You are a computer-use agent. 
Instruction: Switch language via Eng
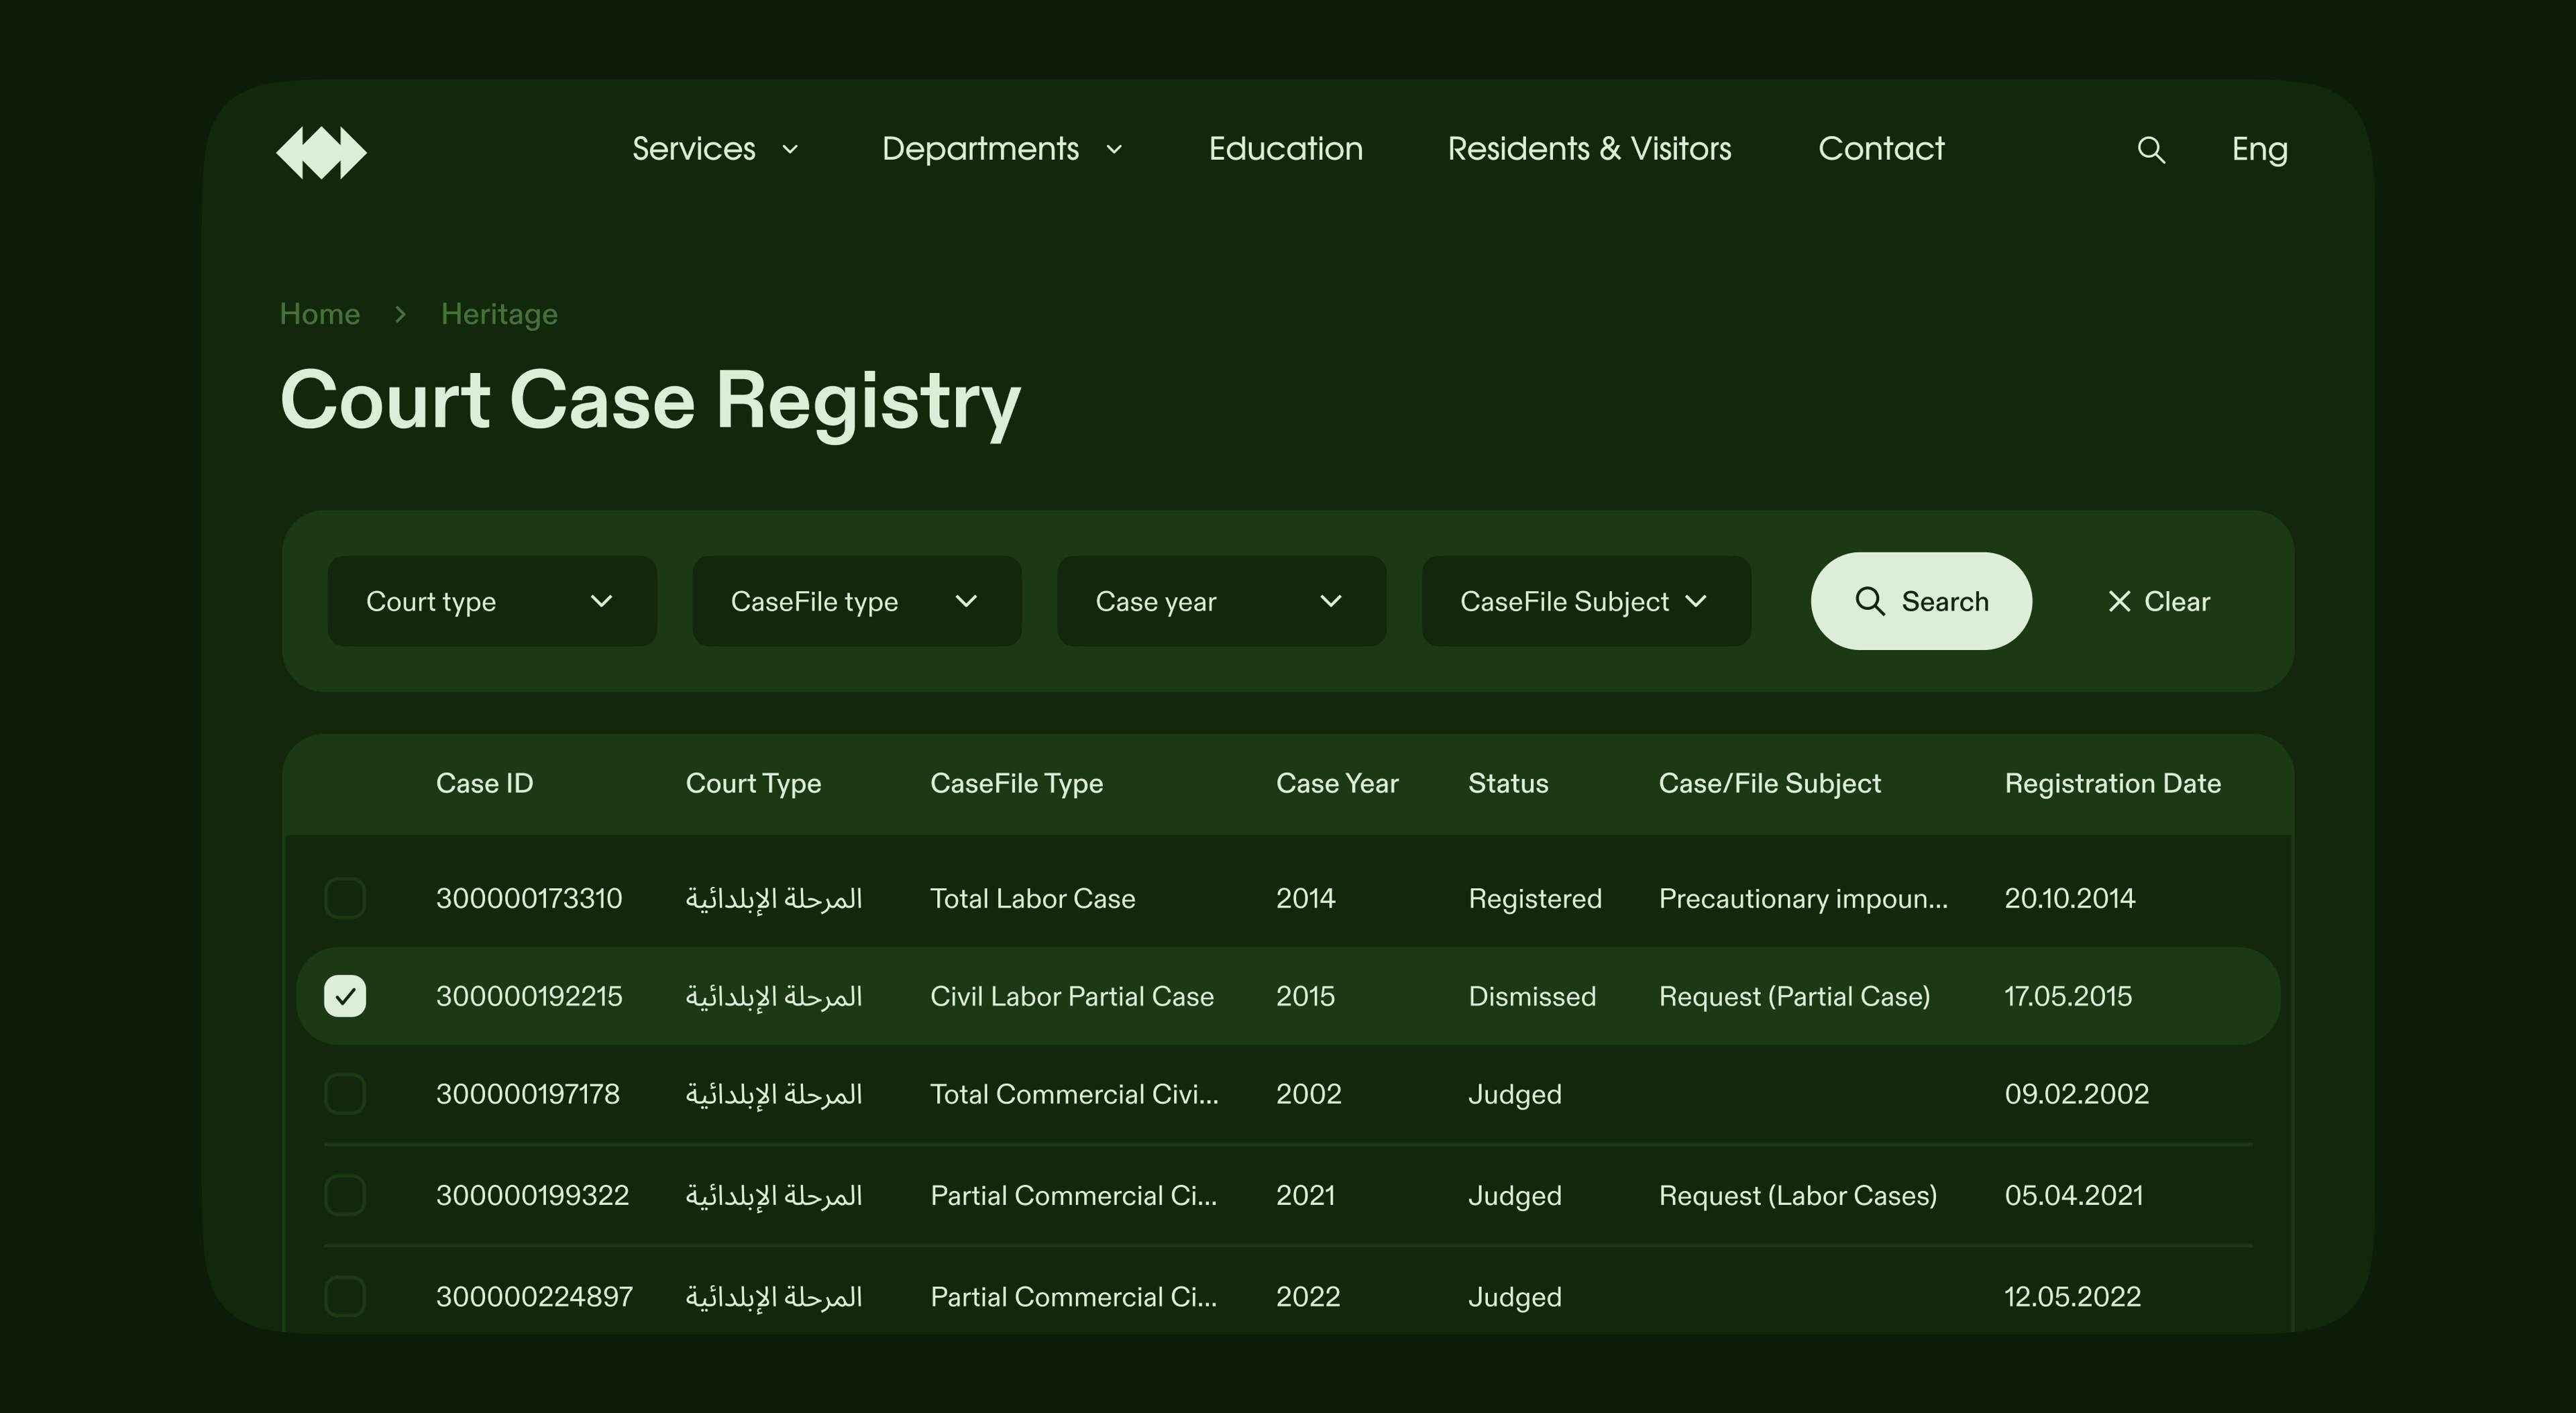[2259, 149]
